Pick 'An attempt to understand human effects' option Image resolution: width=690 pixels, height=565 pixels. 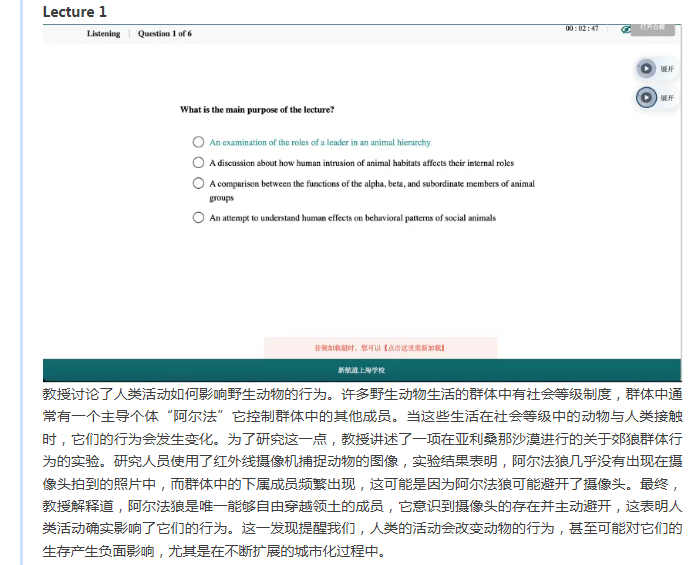199,218
